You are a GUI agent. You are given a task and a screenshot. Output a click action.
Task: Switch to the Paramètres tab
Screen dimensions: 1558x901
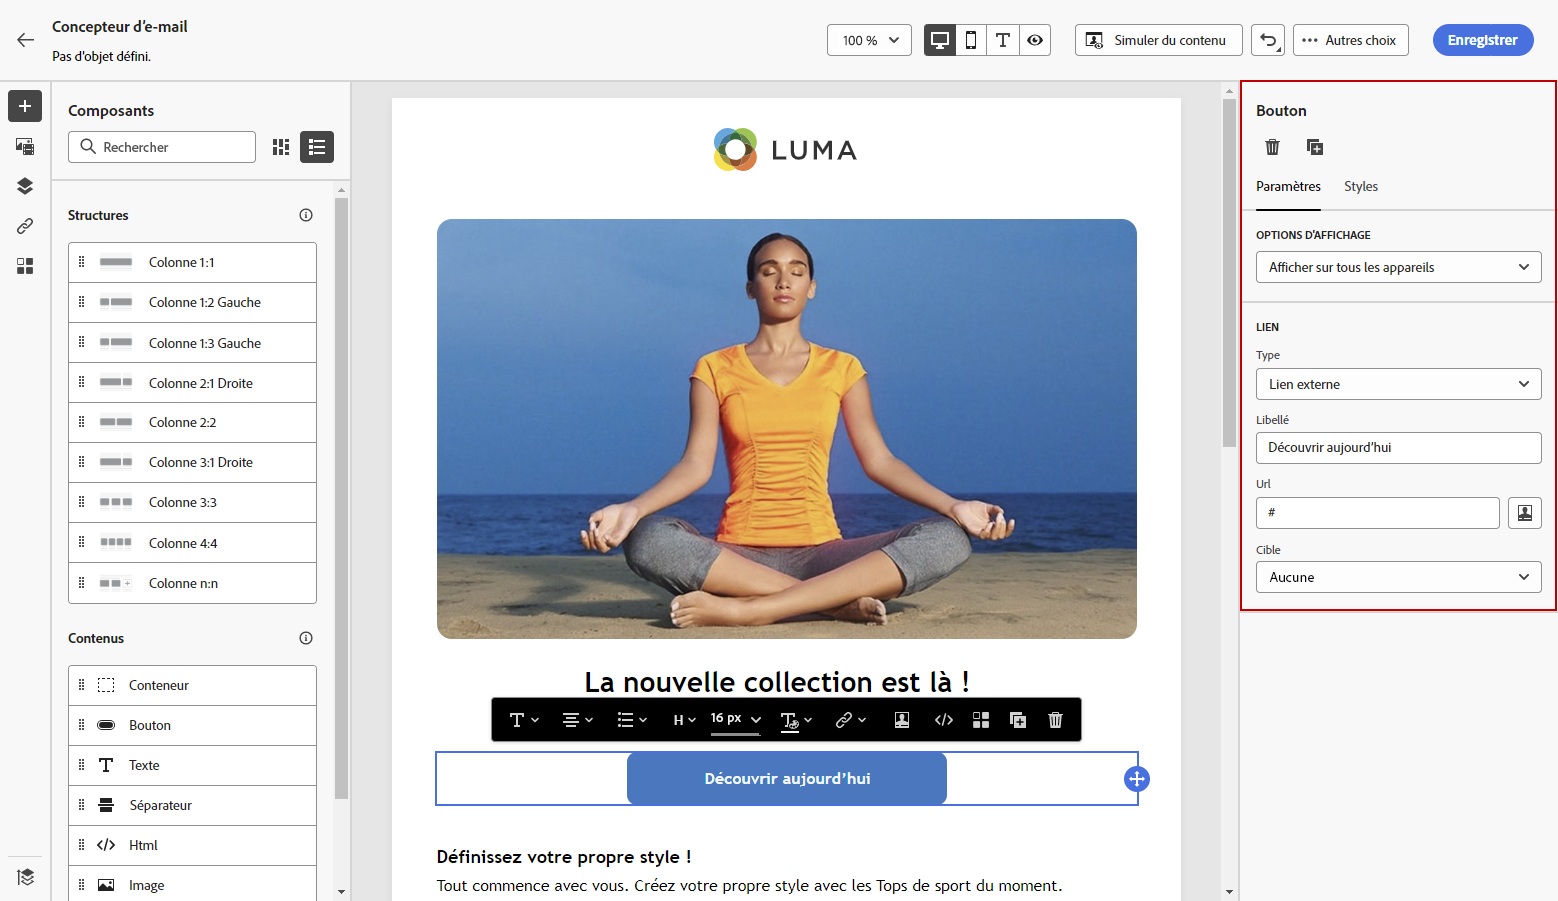(x=1288, y=186)
